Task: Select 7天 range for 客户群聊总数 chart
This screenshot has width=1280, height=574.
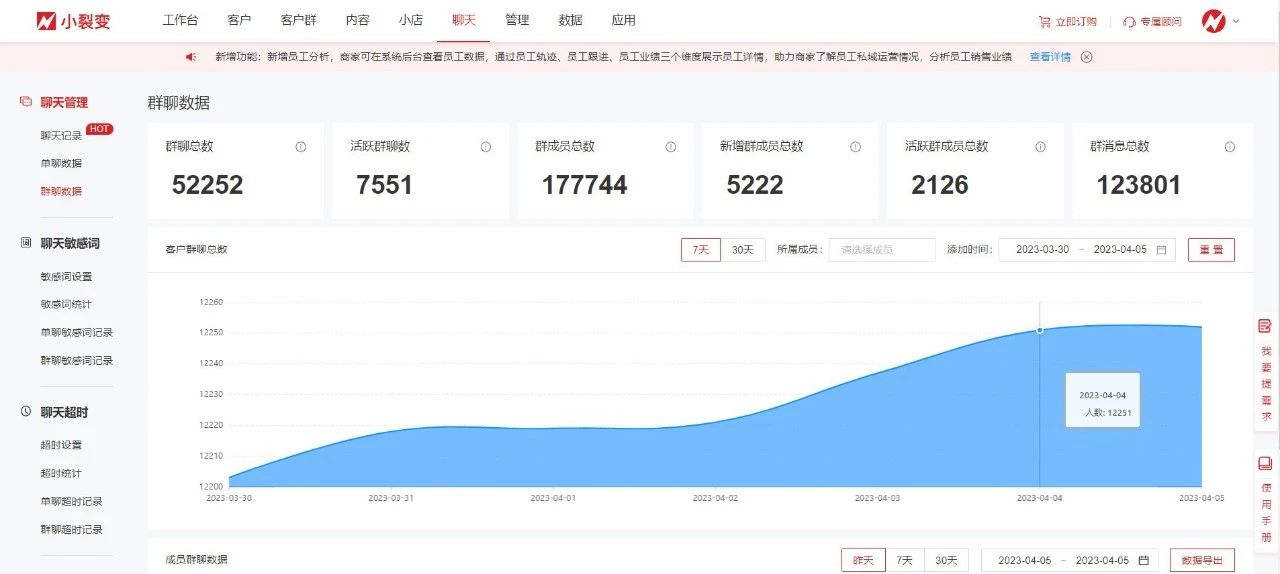Action: point(701,250)
